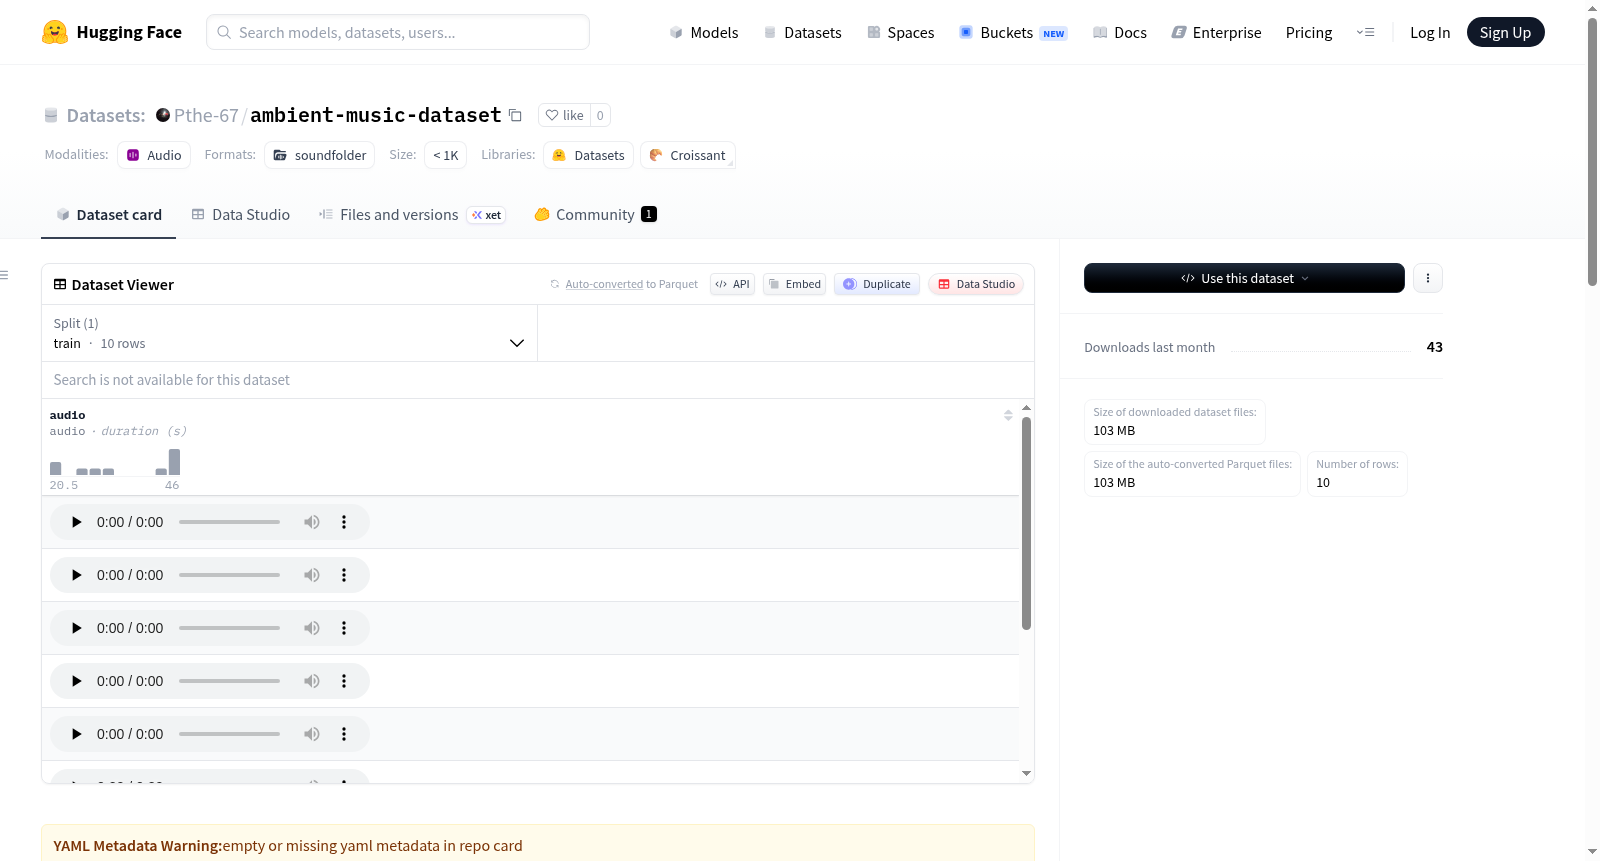Click the Duplicate button

coord(877,284)
